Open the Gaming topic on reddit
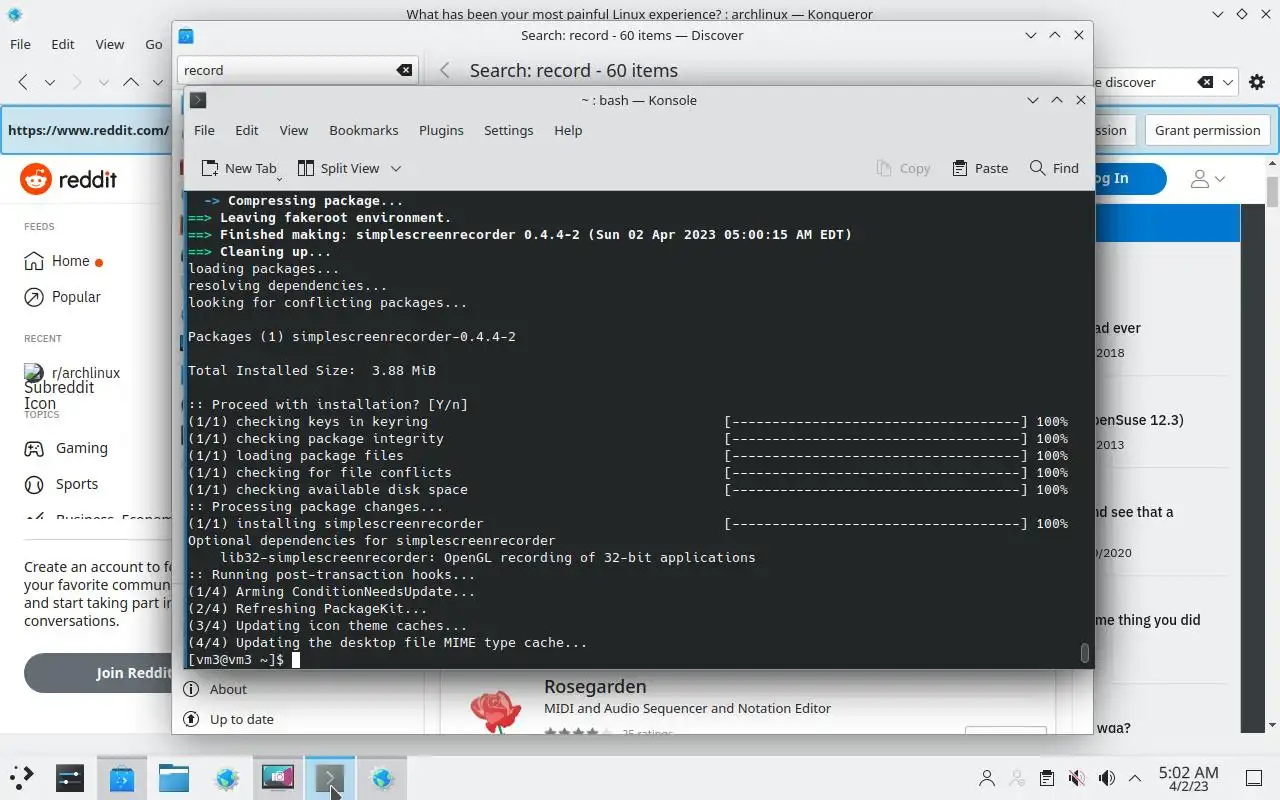Viewport: 1280px width, 800px height. click(x=66, y=448)
